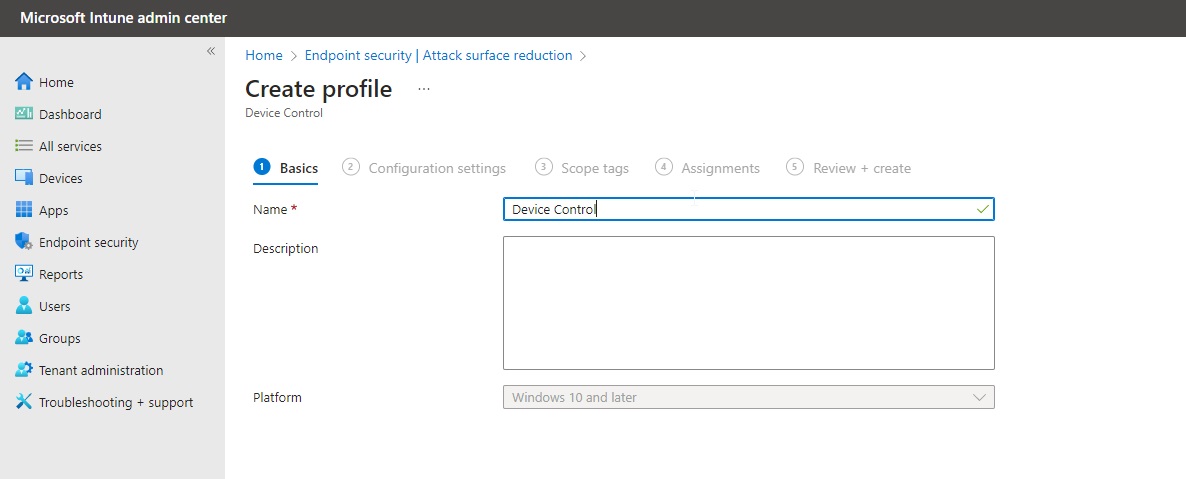Click into the Description text area
The image size is (1186, 479).
point(749,303)
